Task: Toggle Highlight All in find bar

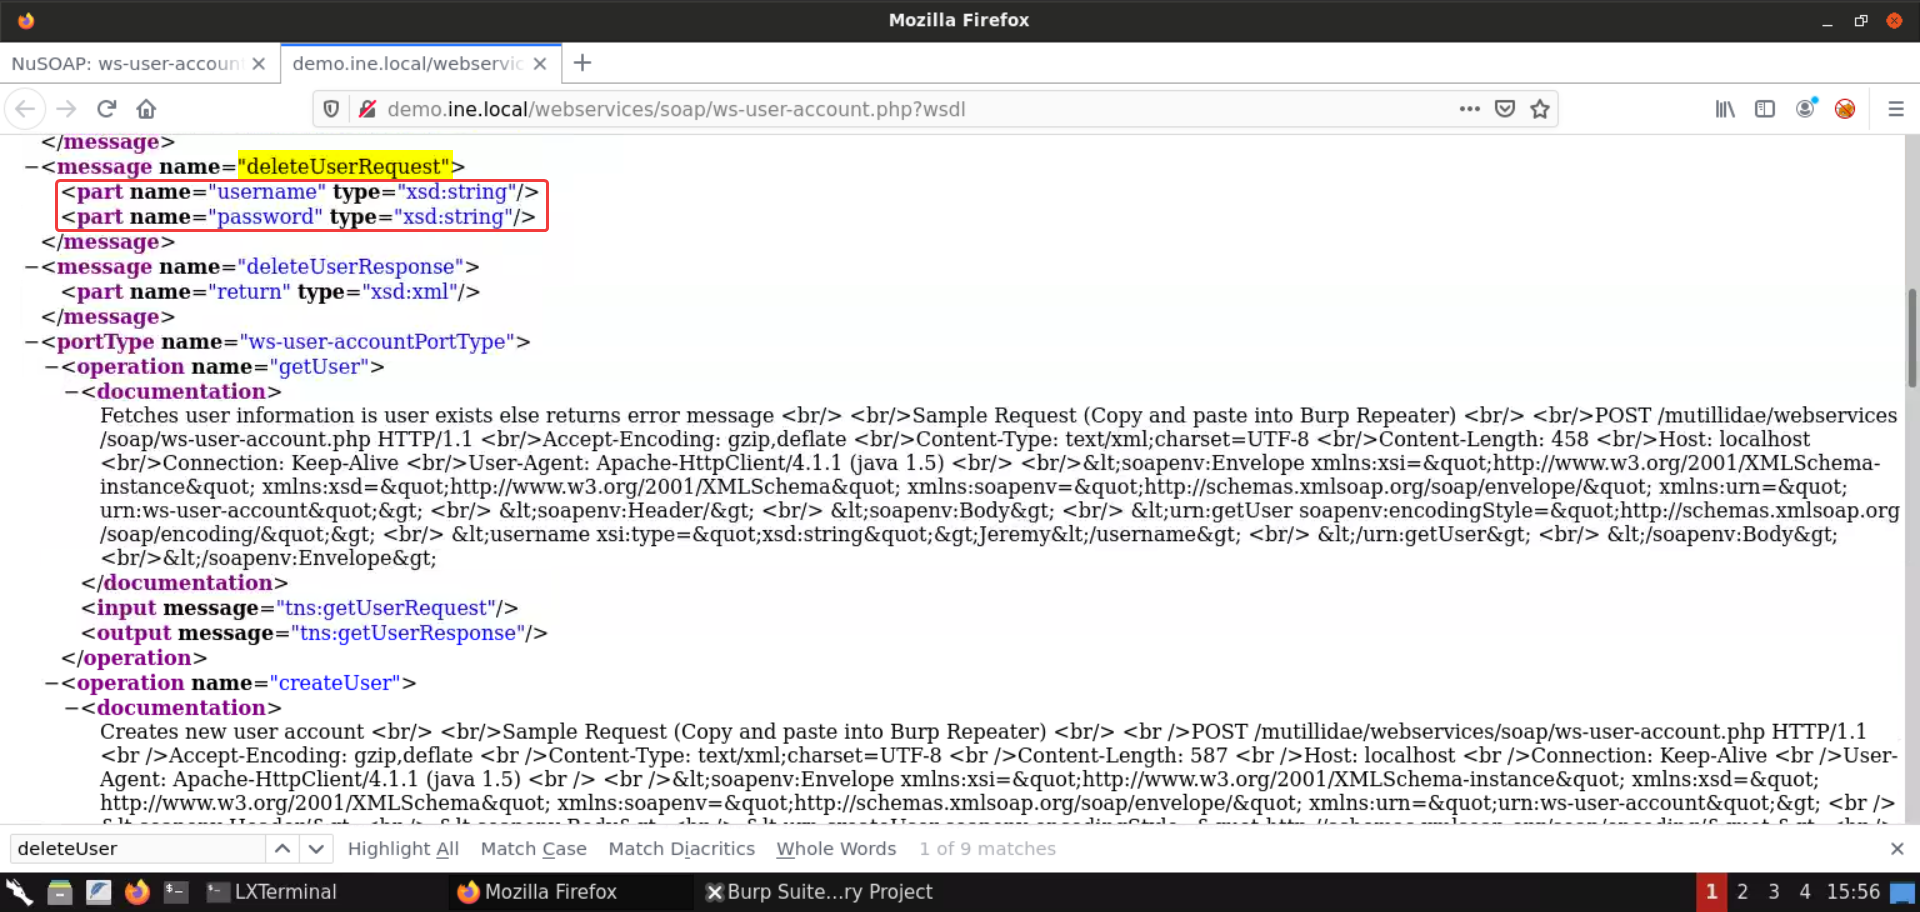Action: [x=403, y=849]
